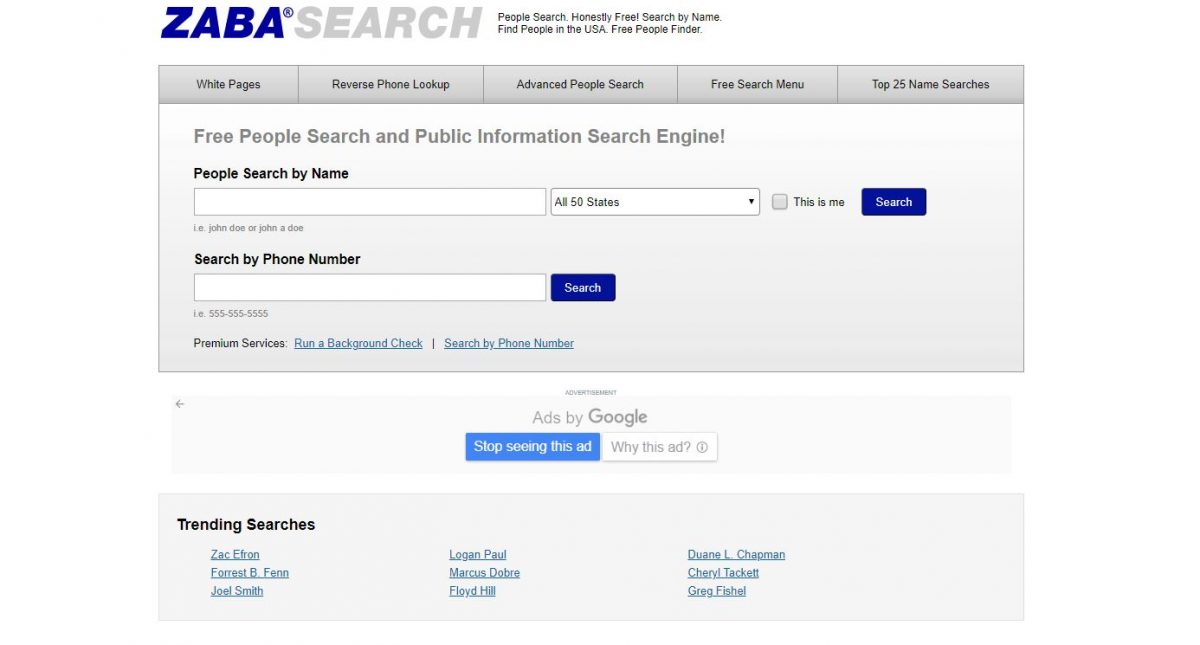The height and width of the screenshot is (645, 1200).
Task: Go to Reverse Phone Lookup tab
Action: [x=391, y=84]
